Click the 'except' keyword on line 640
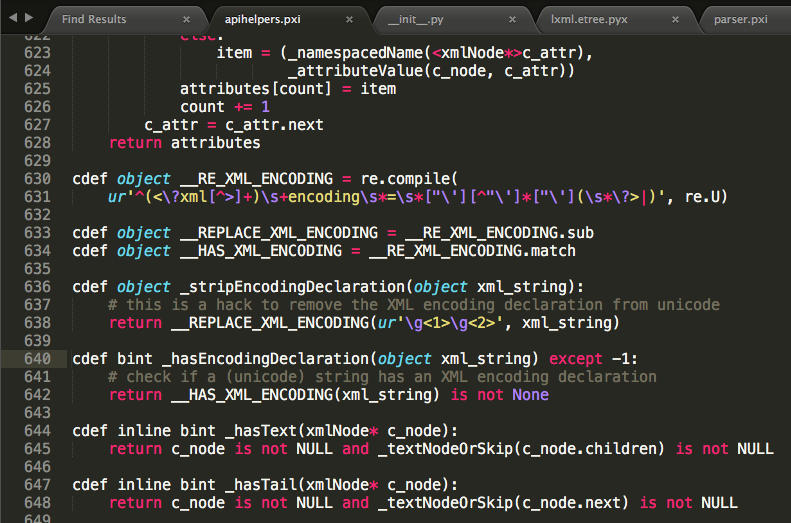Screen dimensions: 791x523 click(576, 359)
